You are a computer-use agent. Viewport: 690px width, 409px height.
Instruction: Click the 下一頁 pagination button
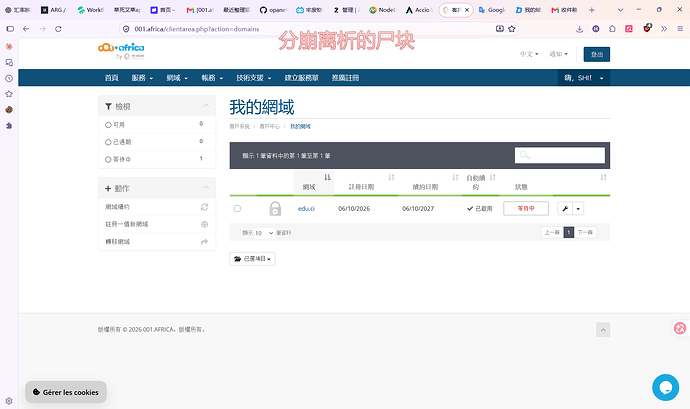585,232
